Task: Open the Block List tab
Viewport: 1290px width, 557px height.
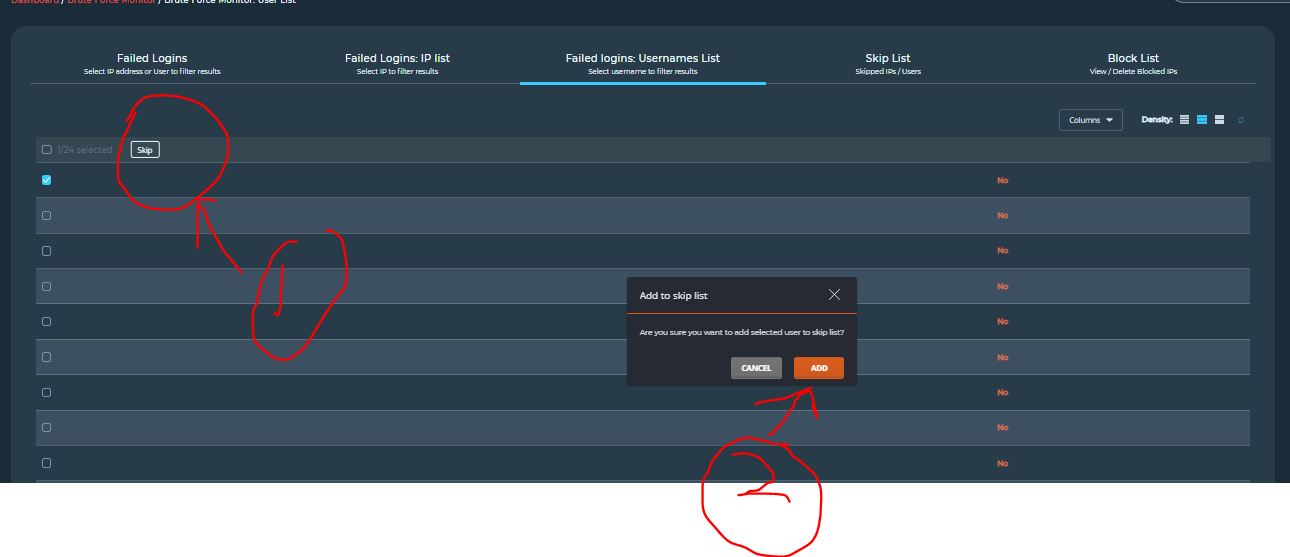Action: pyautogui.click(x=1133, y=64)
